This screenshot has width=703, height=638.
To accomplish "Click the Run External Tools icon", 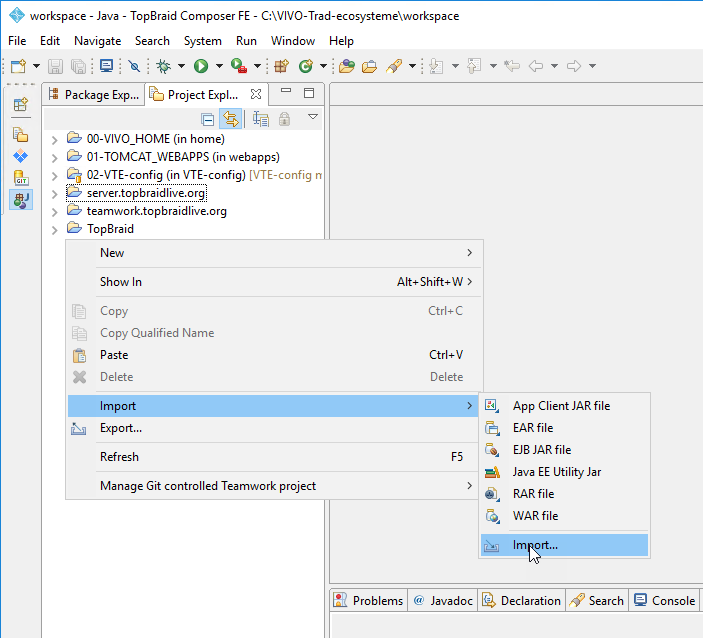I will (239, 66).
